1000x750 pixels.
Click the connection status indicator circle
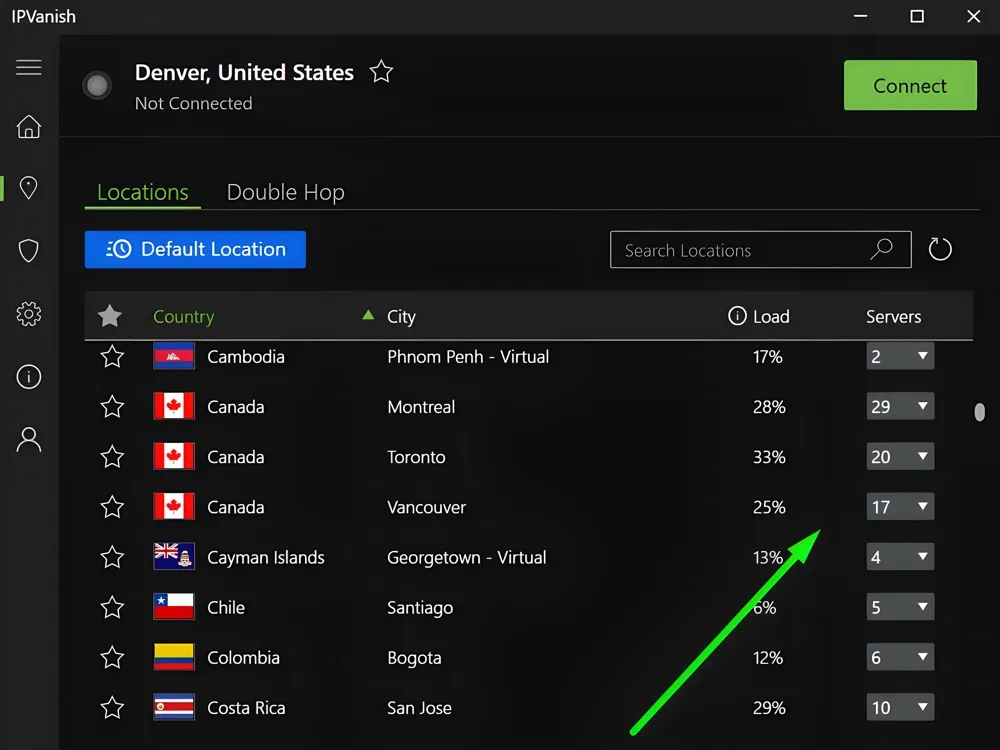[x=97, y=85]
